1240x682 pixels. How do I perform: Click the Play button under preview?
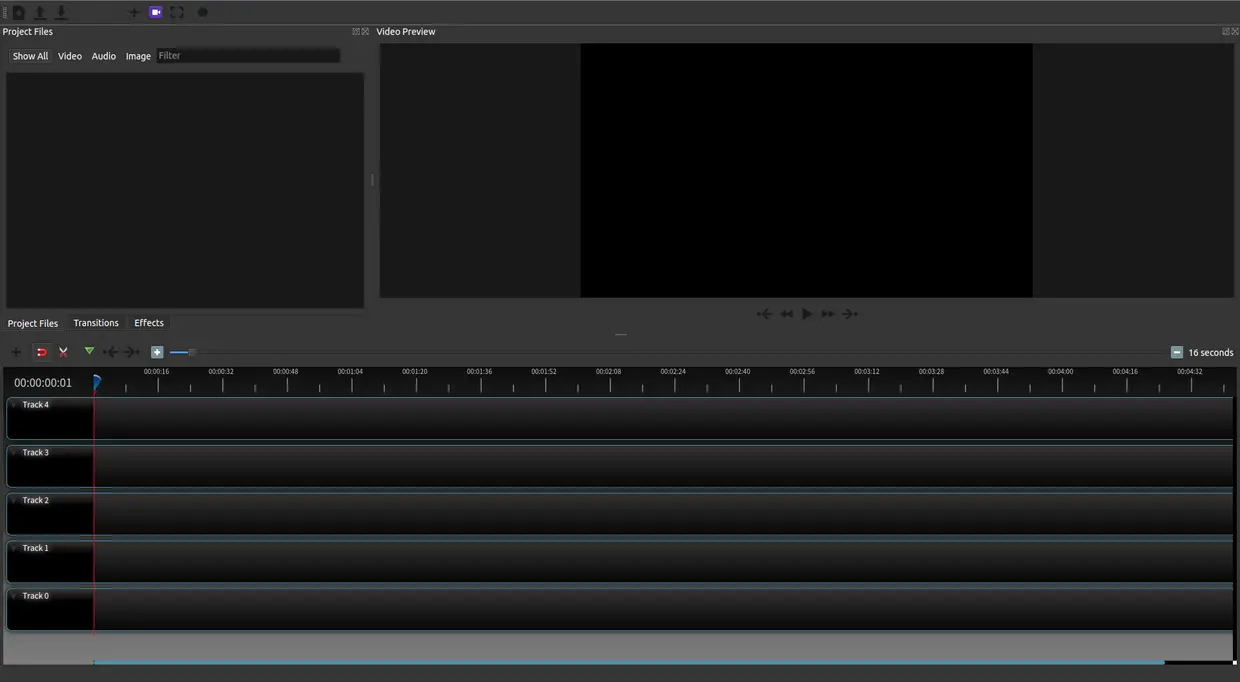tap(807, 314)
